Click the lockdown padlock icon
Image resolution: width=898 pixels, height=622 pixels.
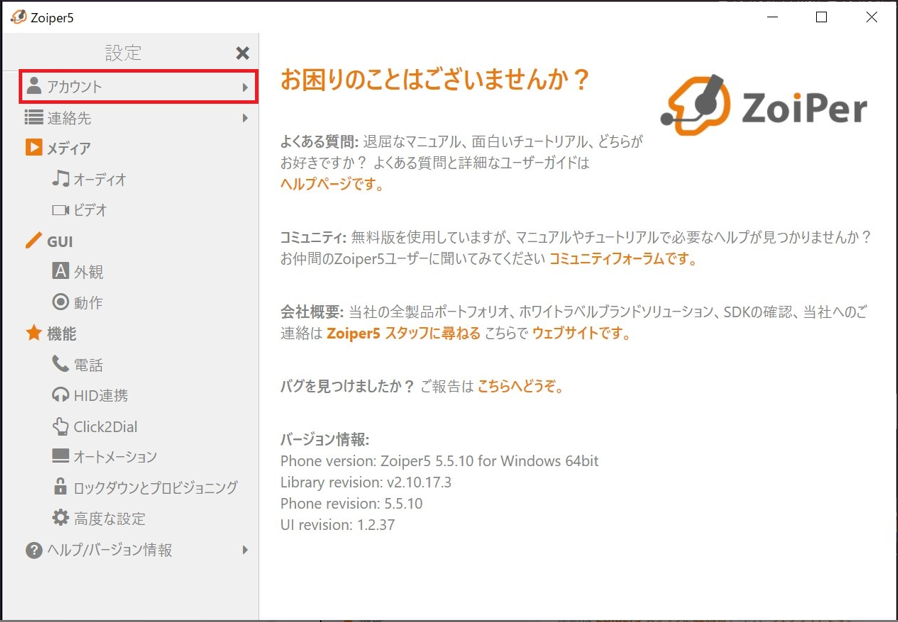61,486
